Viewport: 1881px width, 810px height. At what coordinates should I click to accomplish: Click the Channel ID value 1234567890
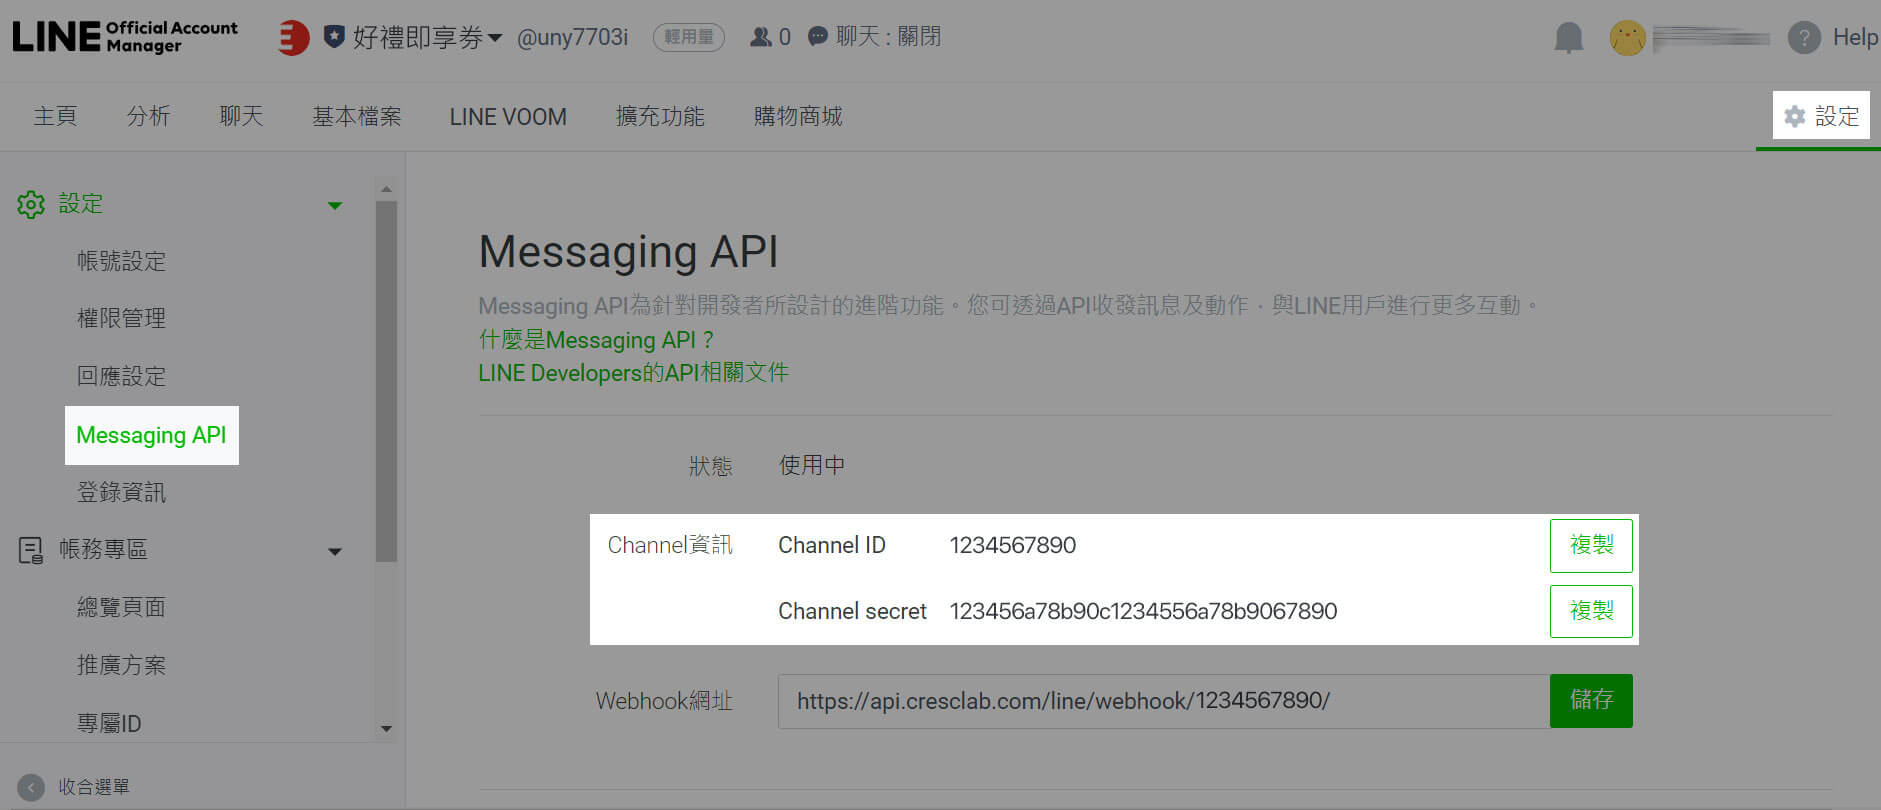1013,545
